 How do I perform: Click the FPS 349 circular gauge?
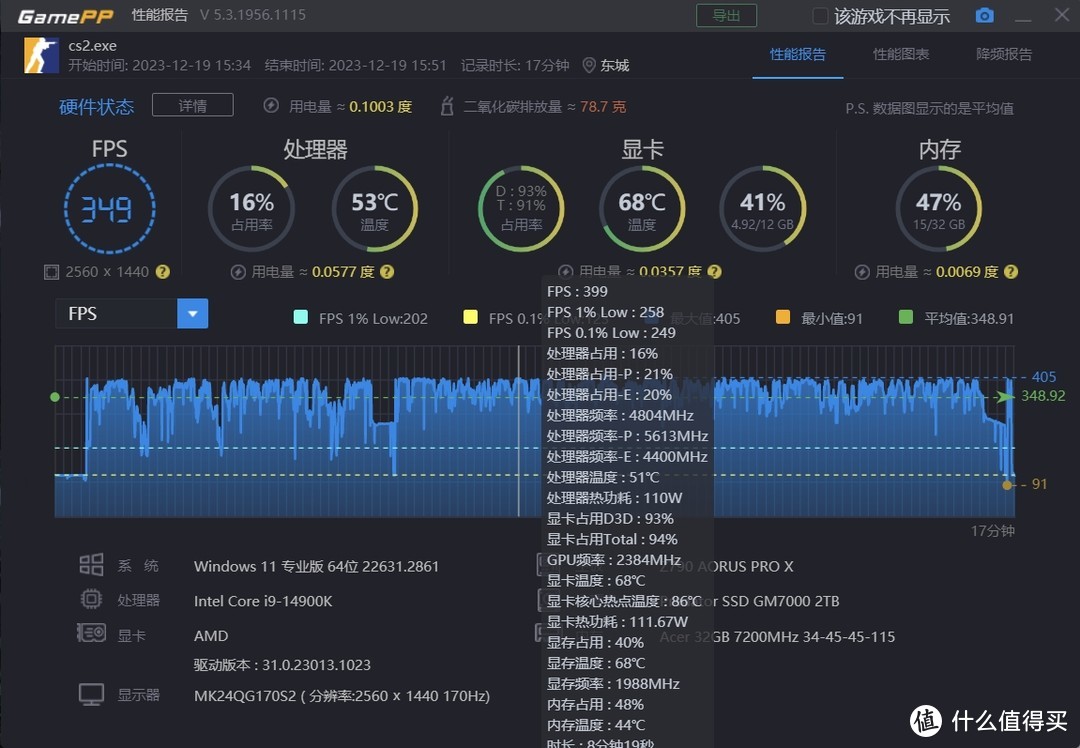tap(110, 209)
